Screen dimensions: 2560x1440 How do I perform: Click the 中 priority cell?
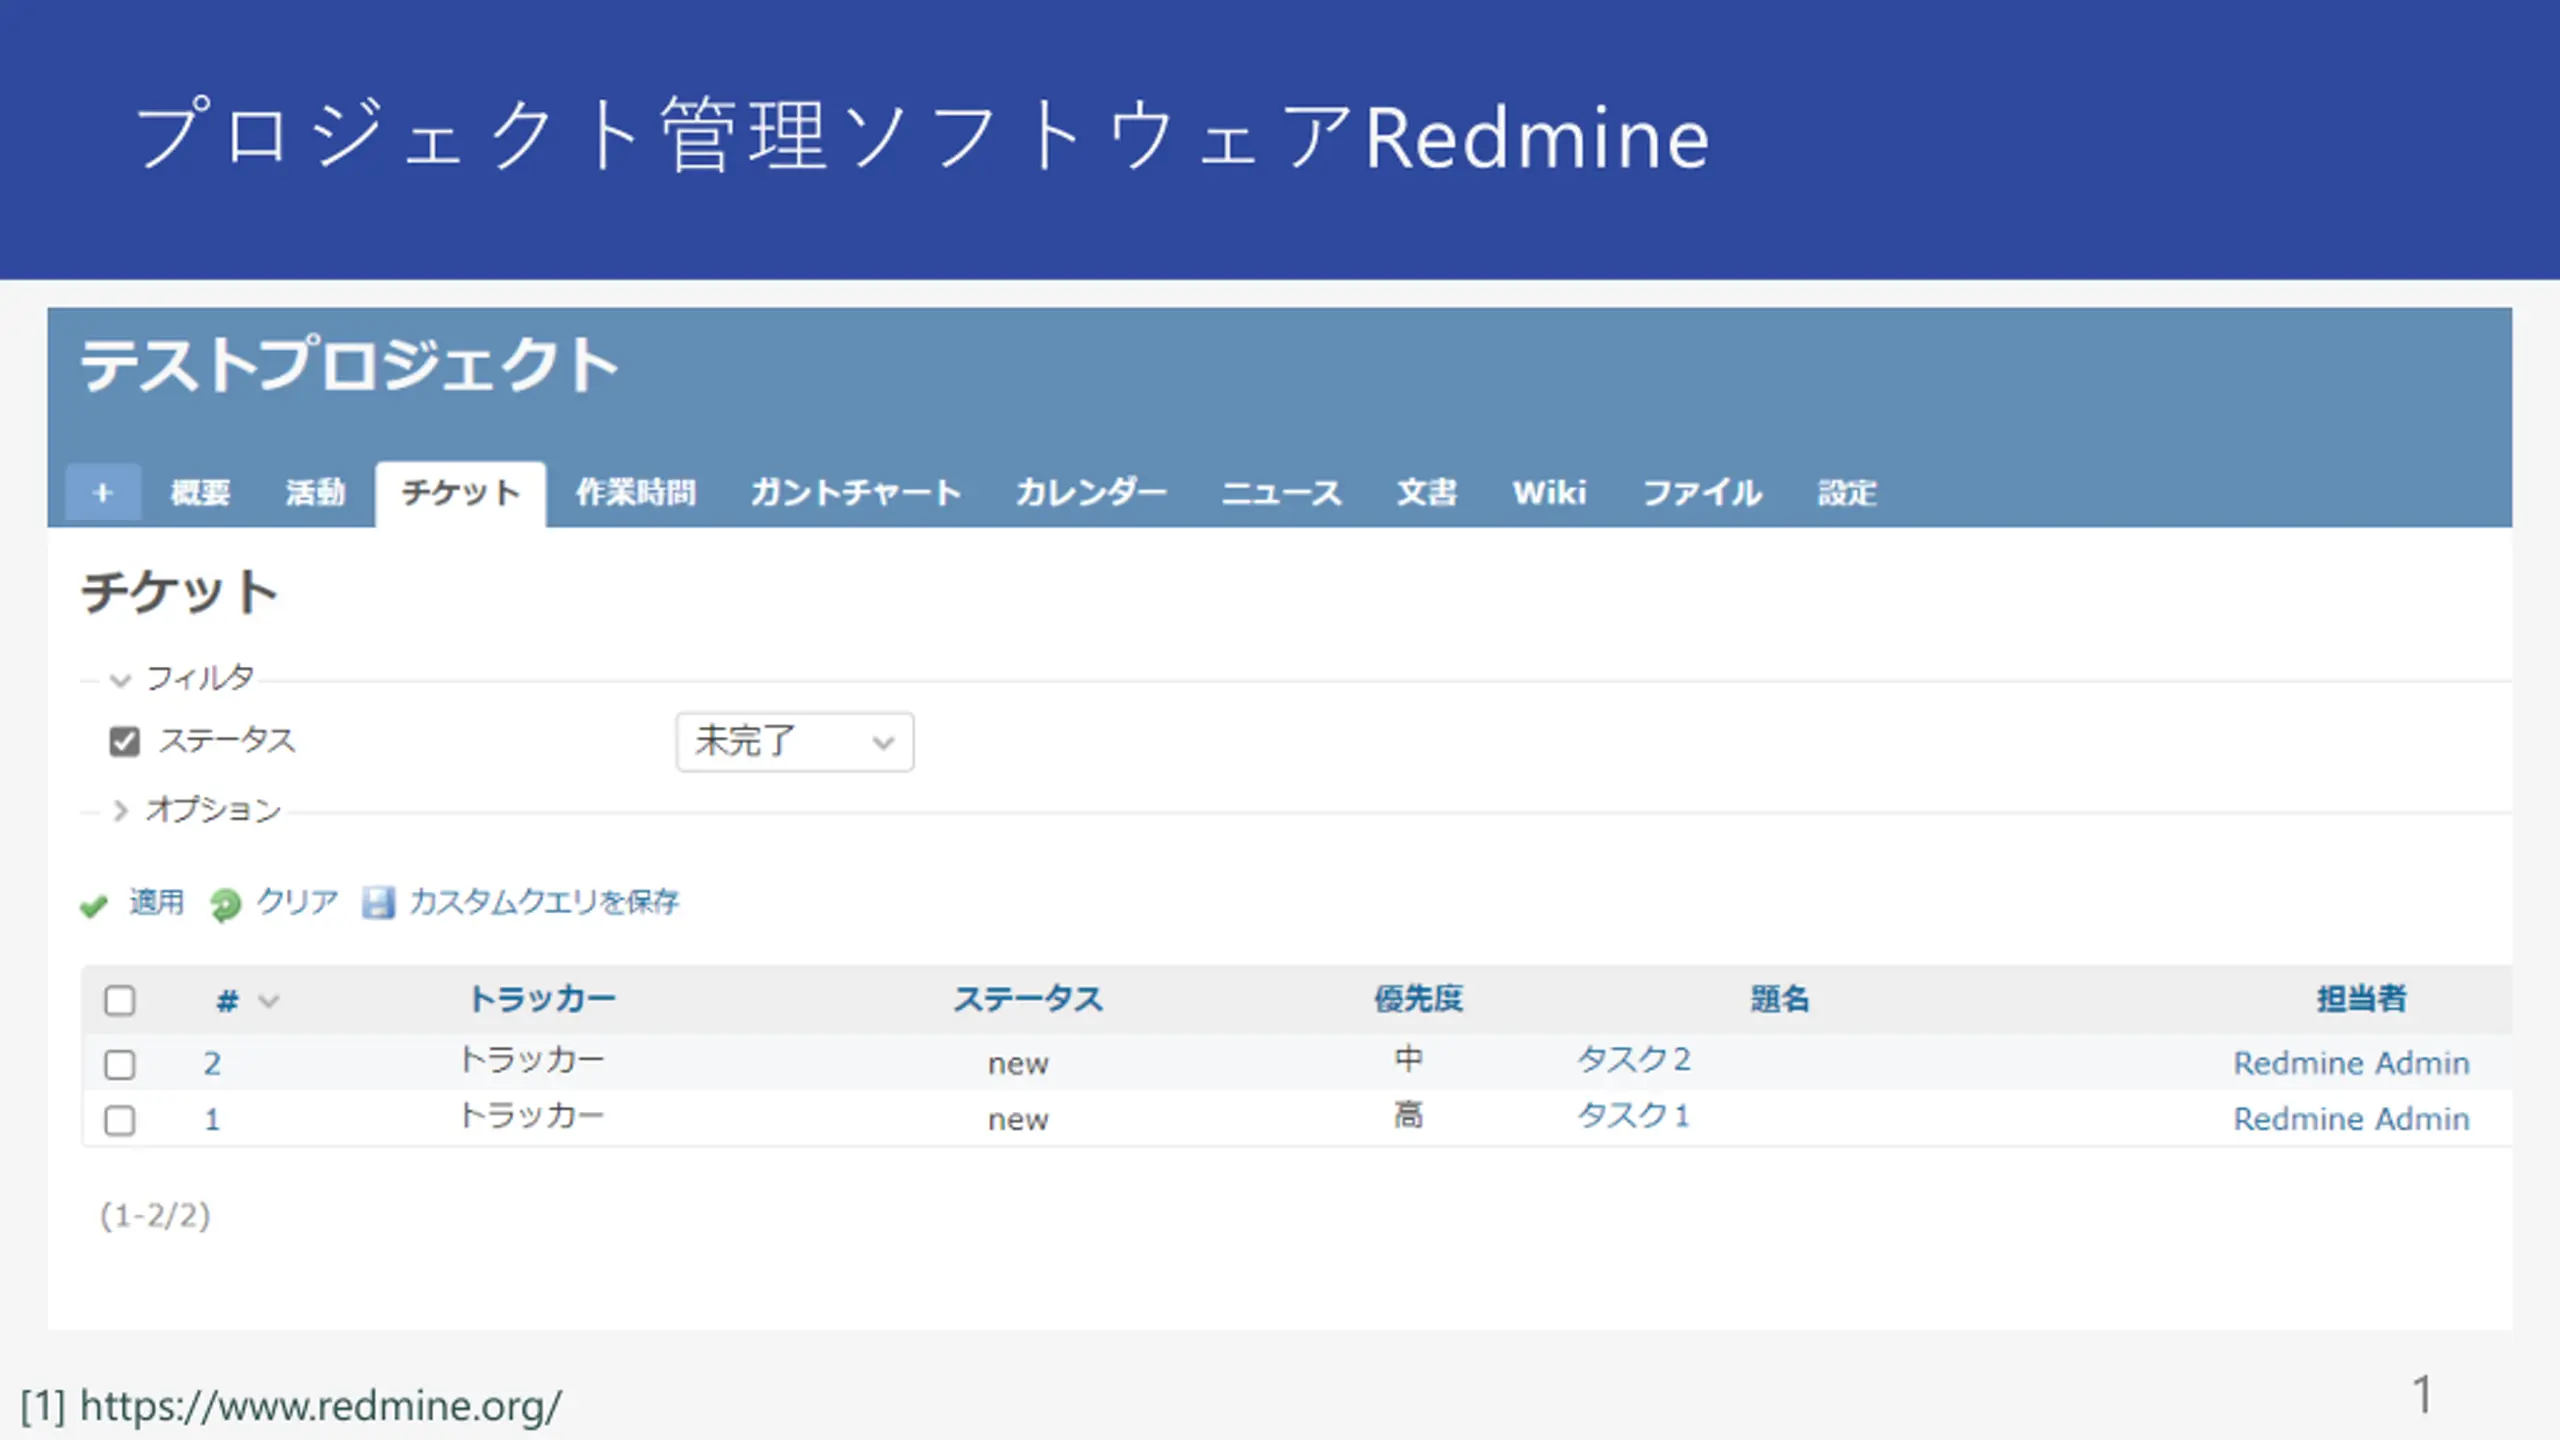coord(1409,1059)
